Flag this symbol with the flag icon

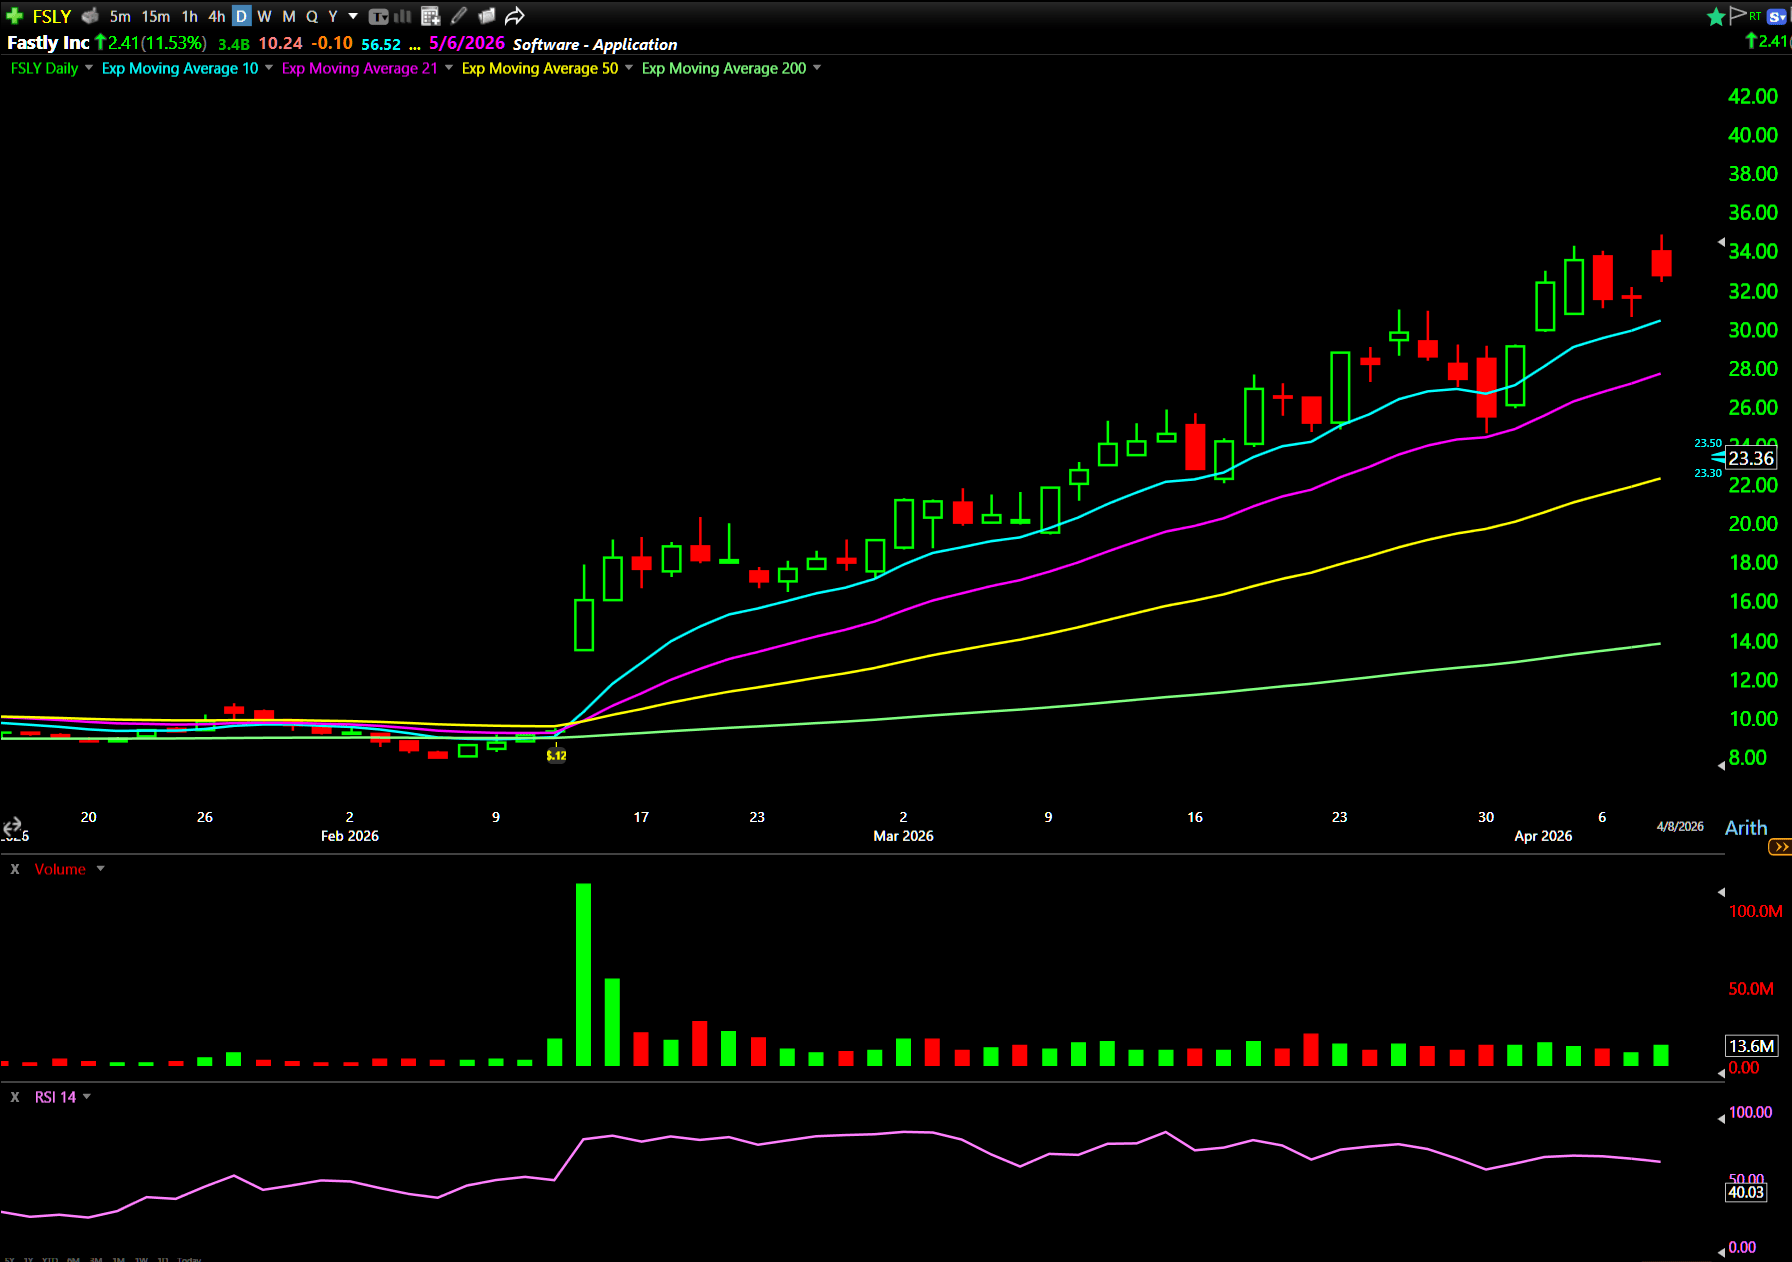point(1737,15)
